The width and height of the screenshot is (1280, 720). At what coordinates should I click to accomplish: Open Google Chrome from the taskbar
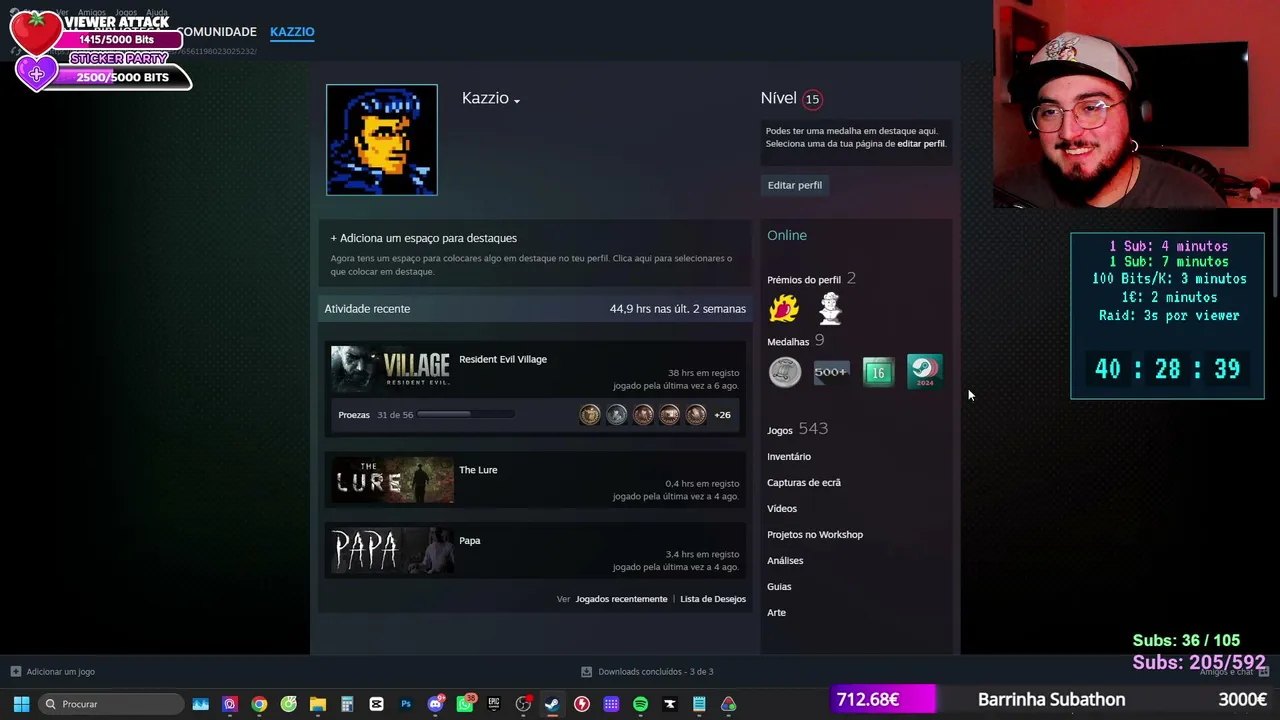pyautogui.click(x=259, y=704)
